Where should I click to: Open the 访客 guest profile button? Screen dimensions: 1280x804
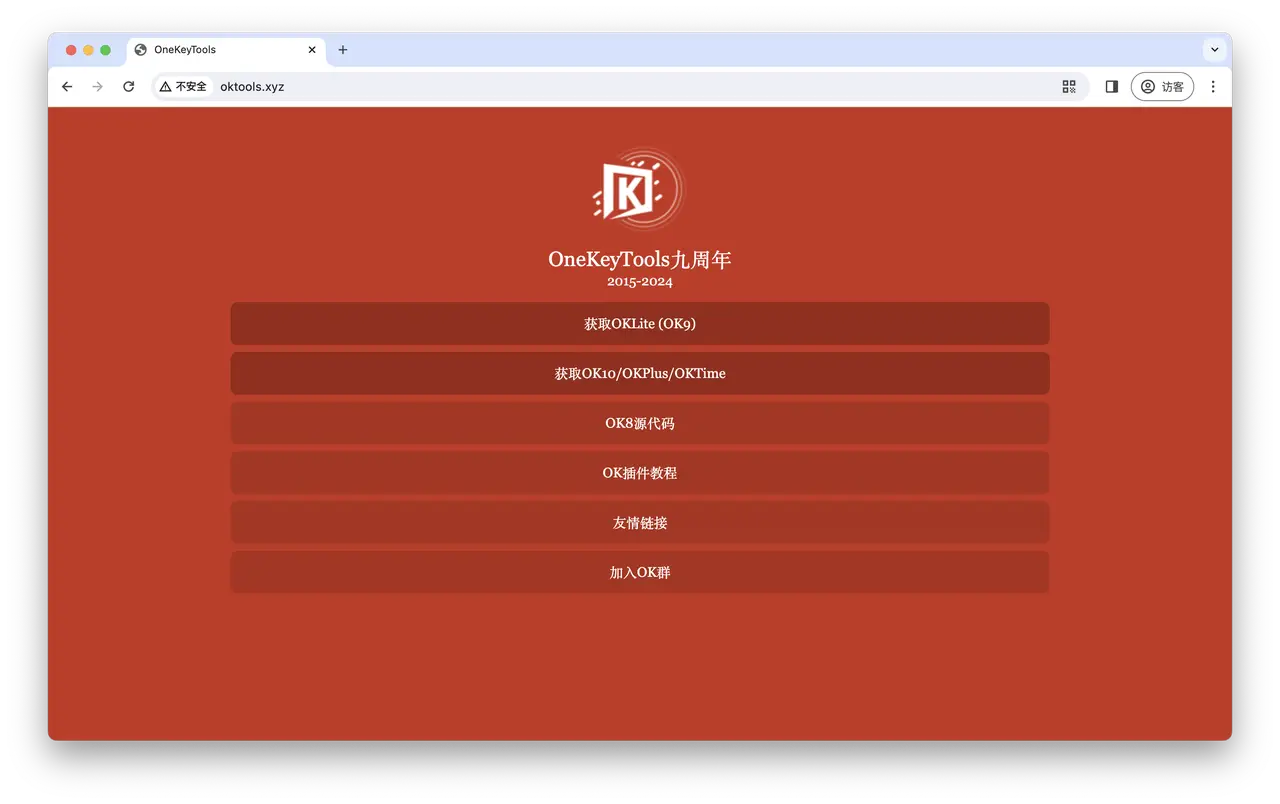(x=1162, y=87)
